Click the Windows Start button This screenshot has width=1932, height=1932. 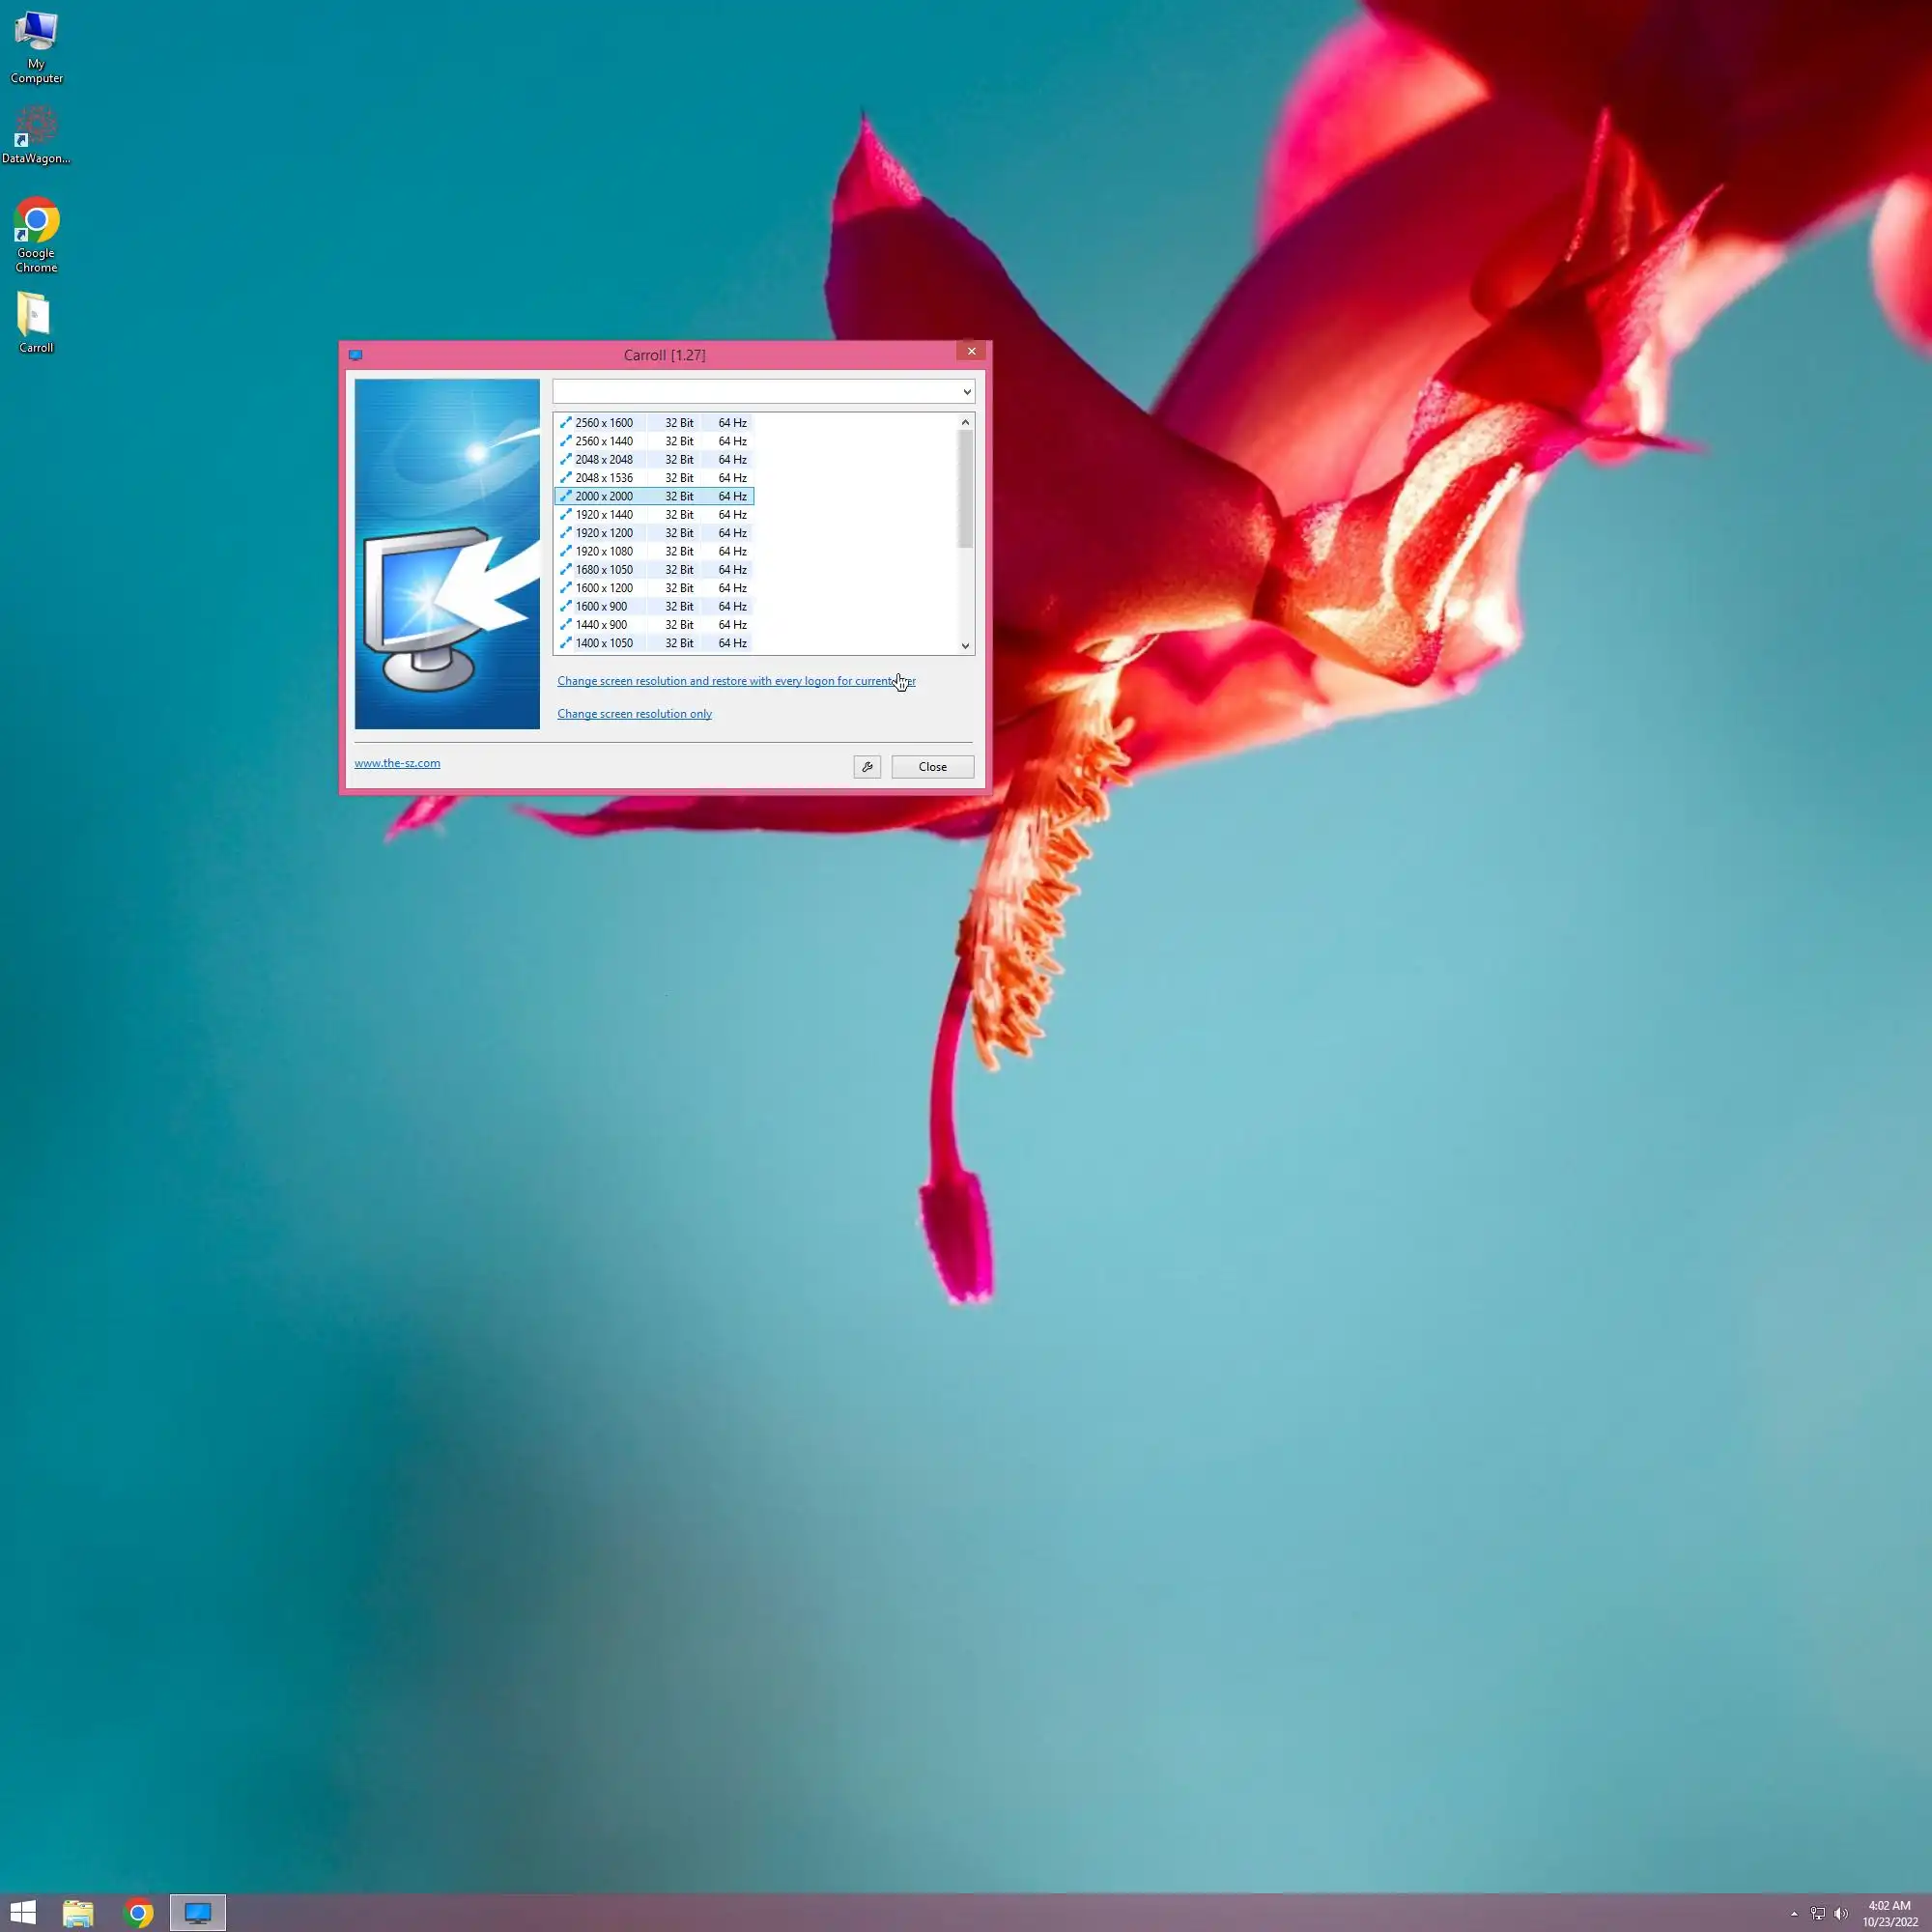23,1913
